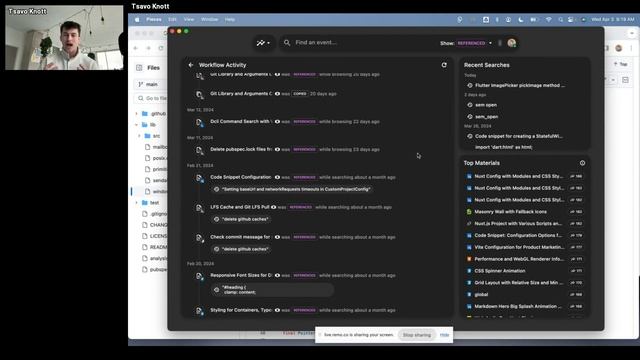Open the vertical dots beside REFERENCED filter
640x360 pixels.
tap(500, 43)
